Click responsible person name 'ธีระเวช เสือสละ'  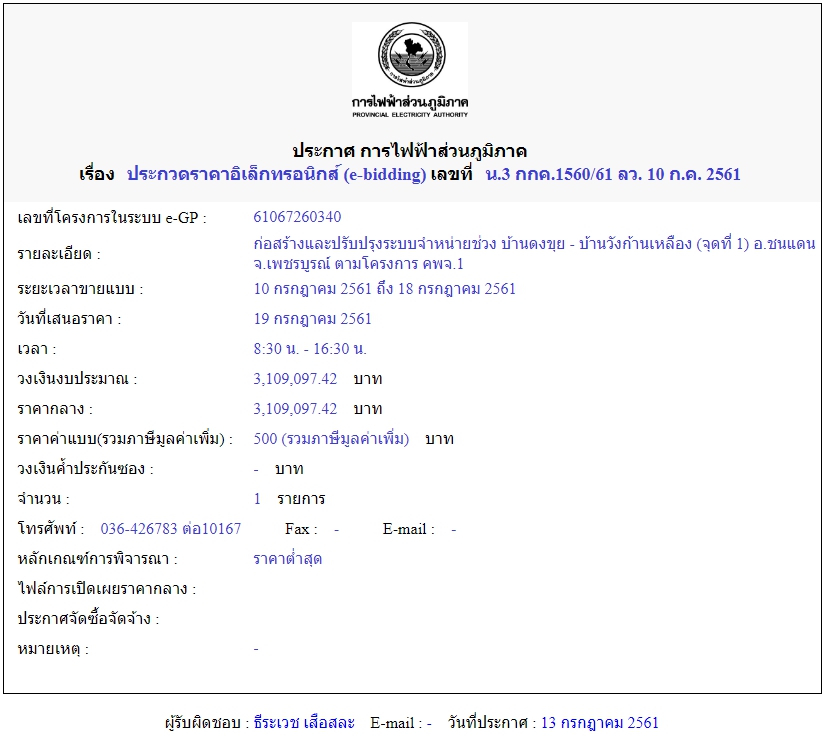click(304, 723)
